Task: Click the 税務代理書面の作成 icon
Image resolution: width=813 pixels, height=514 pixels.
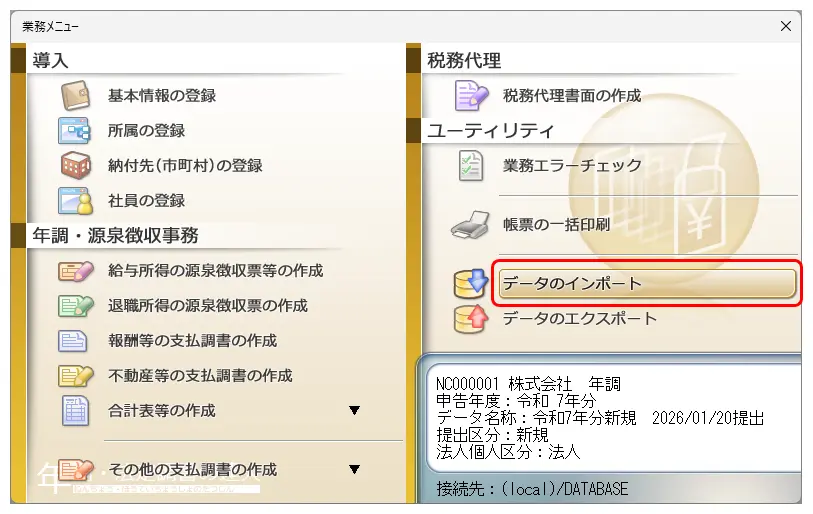Action: pos(470,96)
